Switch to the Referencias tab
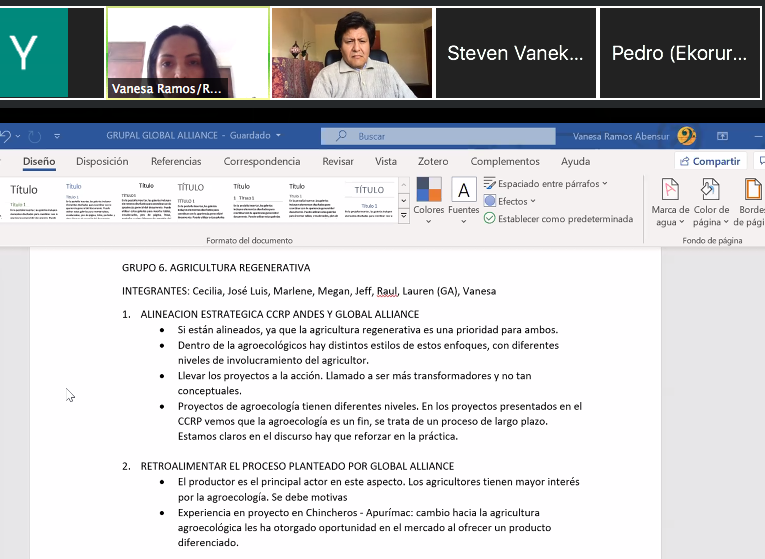Viewport: 765px width, 559px height. (175, 161)
